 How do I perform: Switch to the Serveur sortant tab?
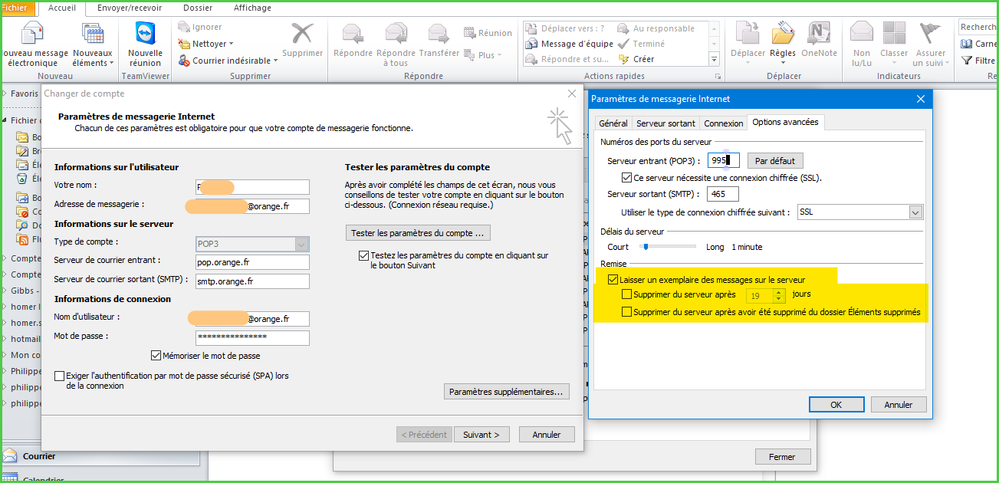[665, 123]
